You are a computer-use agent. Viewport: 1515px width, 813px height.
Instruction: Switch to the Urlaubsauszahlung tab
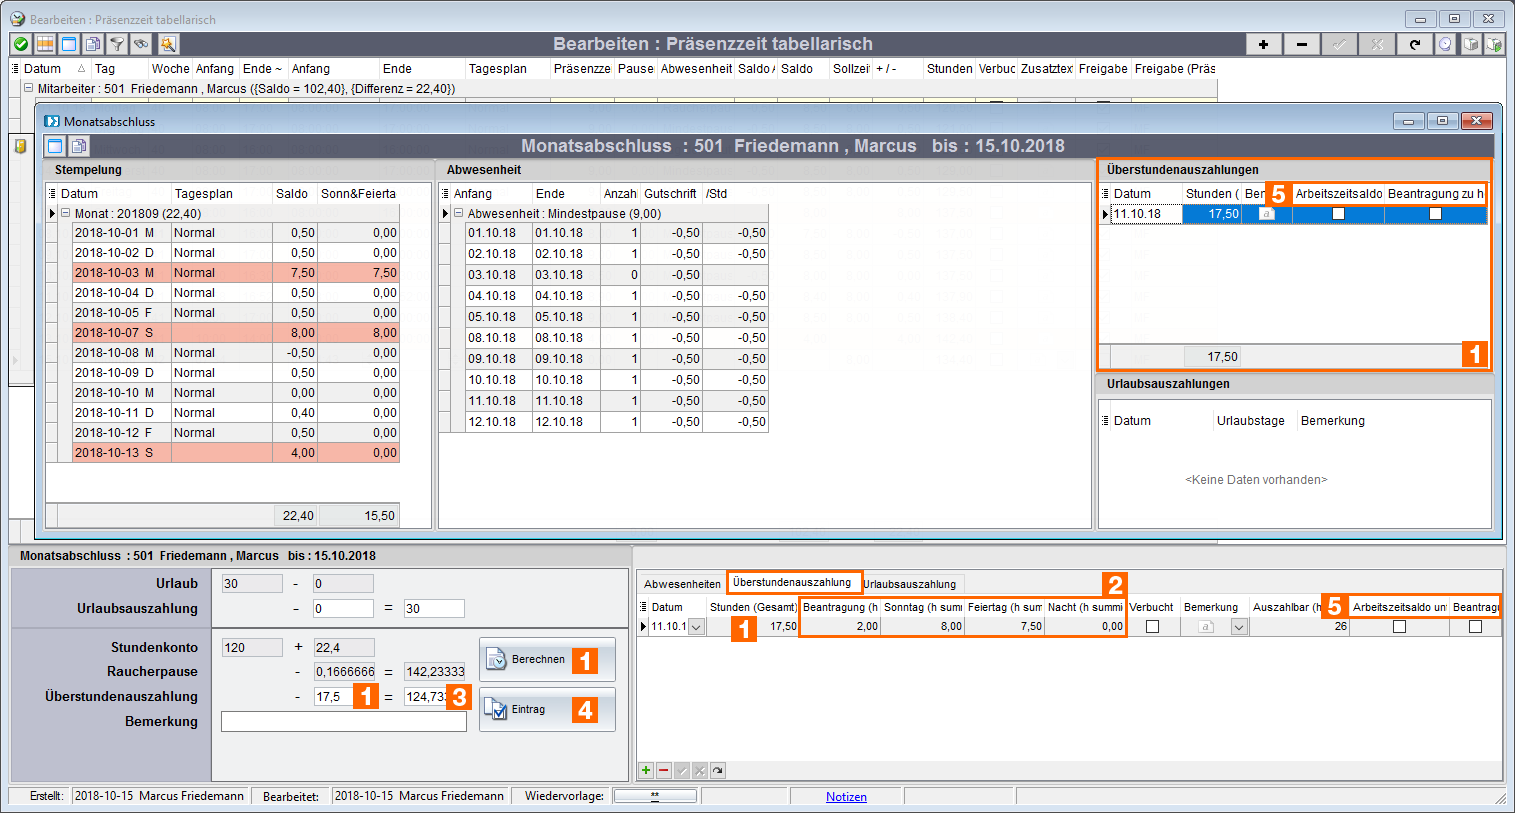pos(910,584)
